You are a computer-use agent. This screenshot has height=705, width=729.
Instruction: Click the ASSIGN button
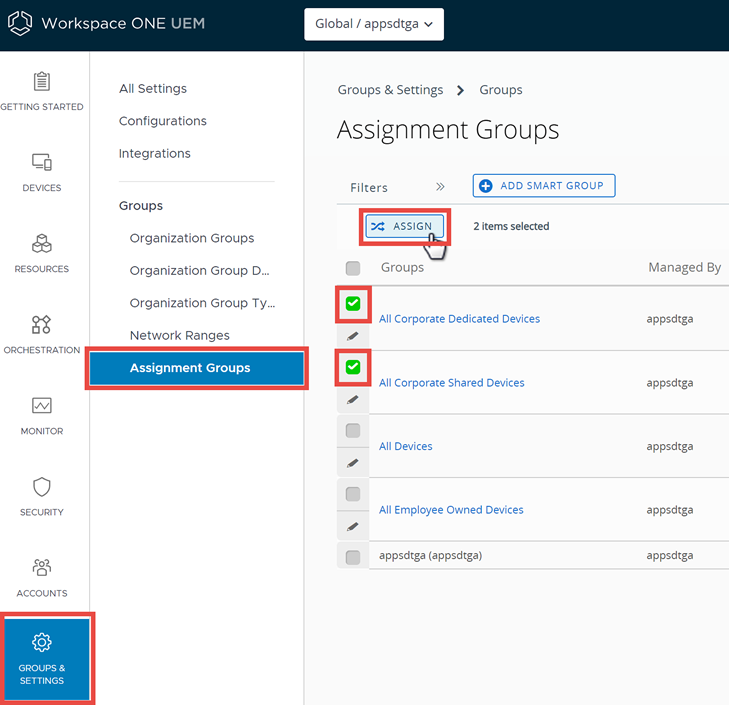point(404,226)
